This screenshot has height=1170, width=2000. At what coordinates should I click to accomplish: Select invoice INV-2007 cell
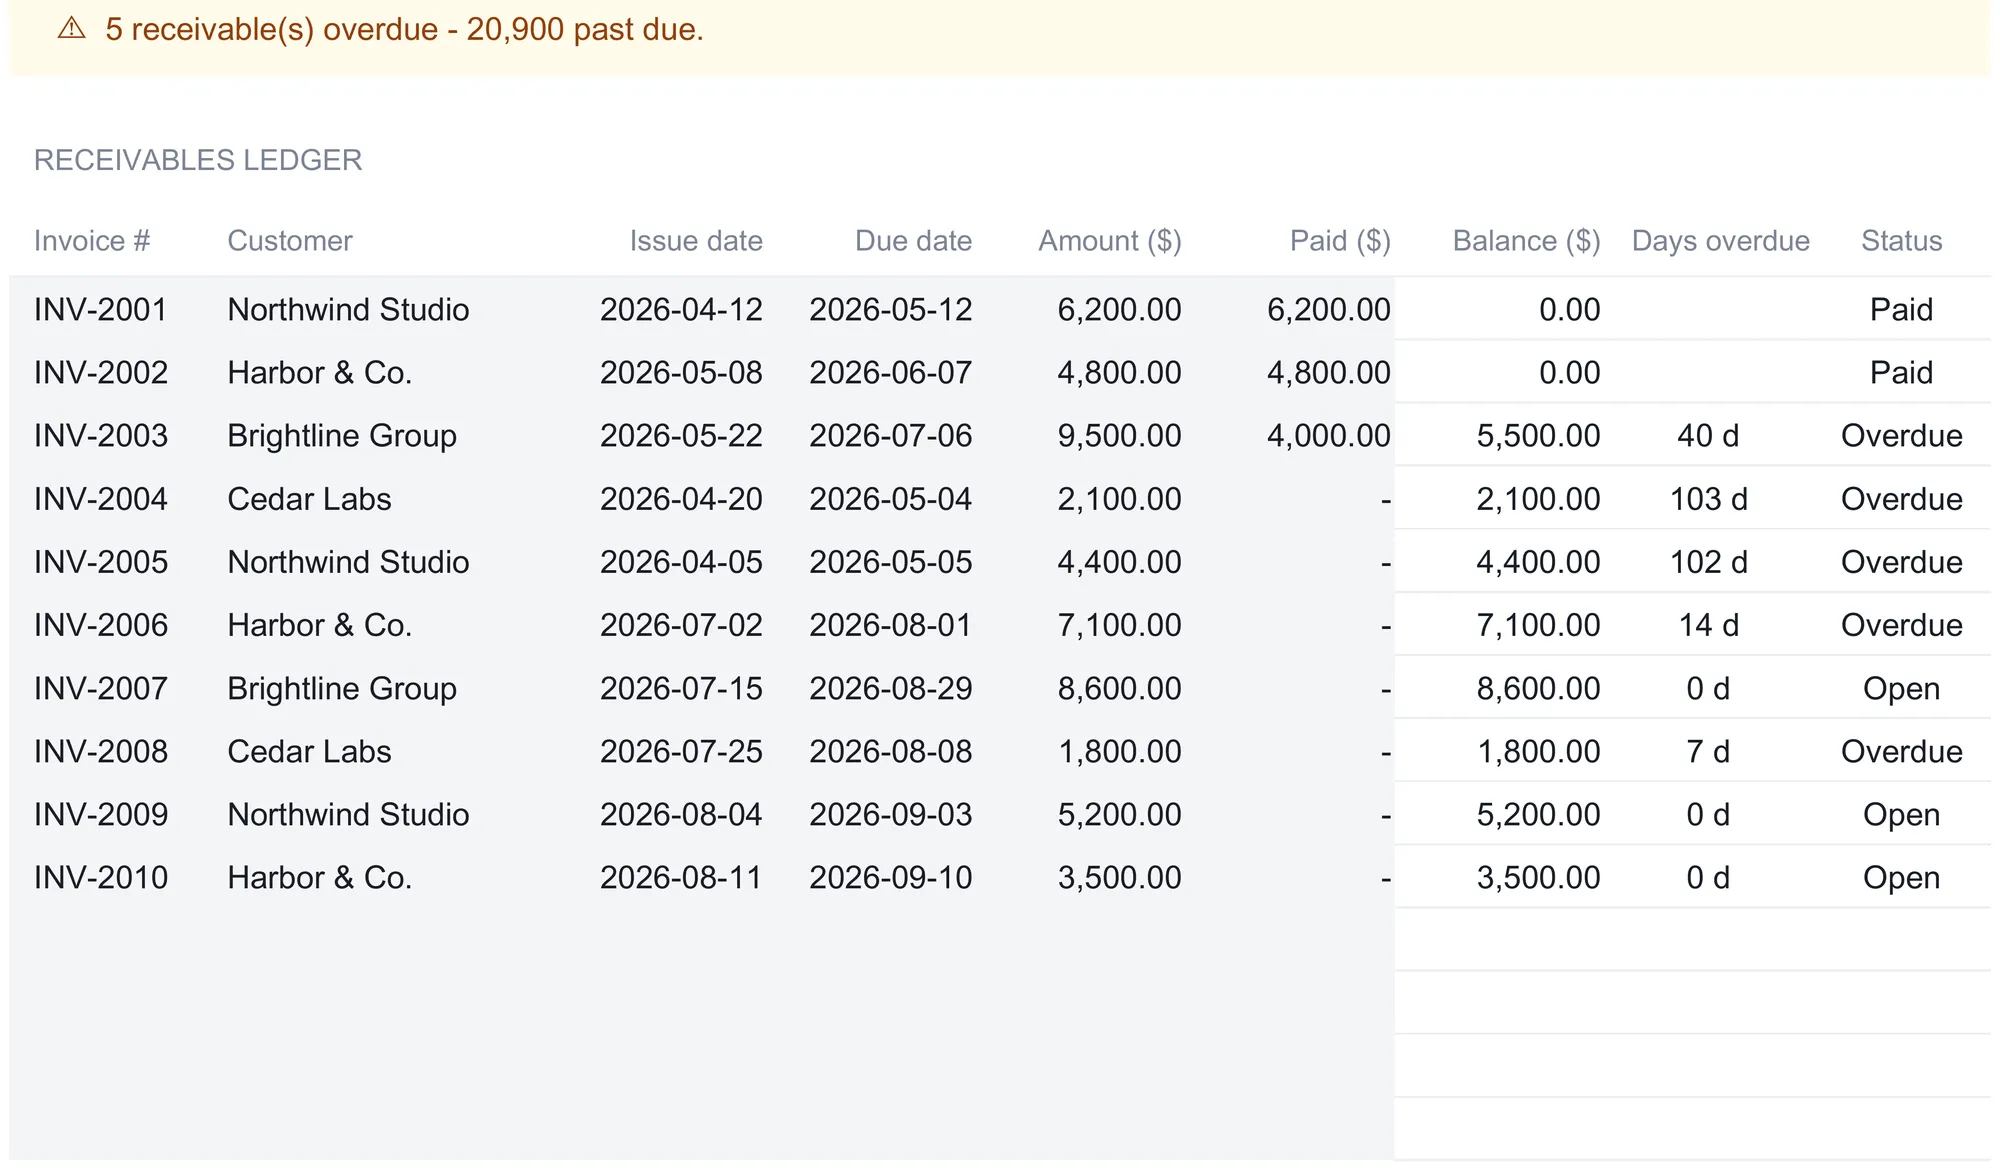tap(101, 689)
